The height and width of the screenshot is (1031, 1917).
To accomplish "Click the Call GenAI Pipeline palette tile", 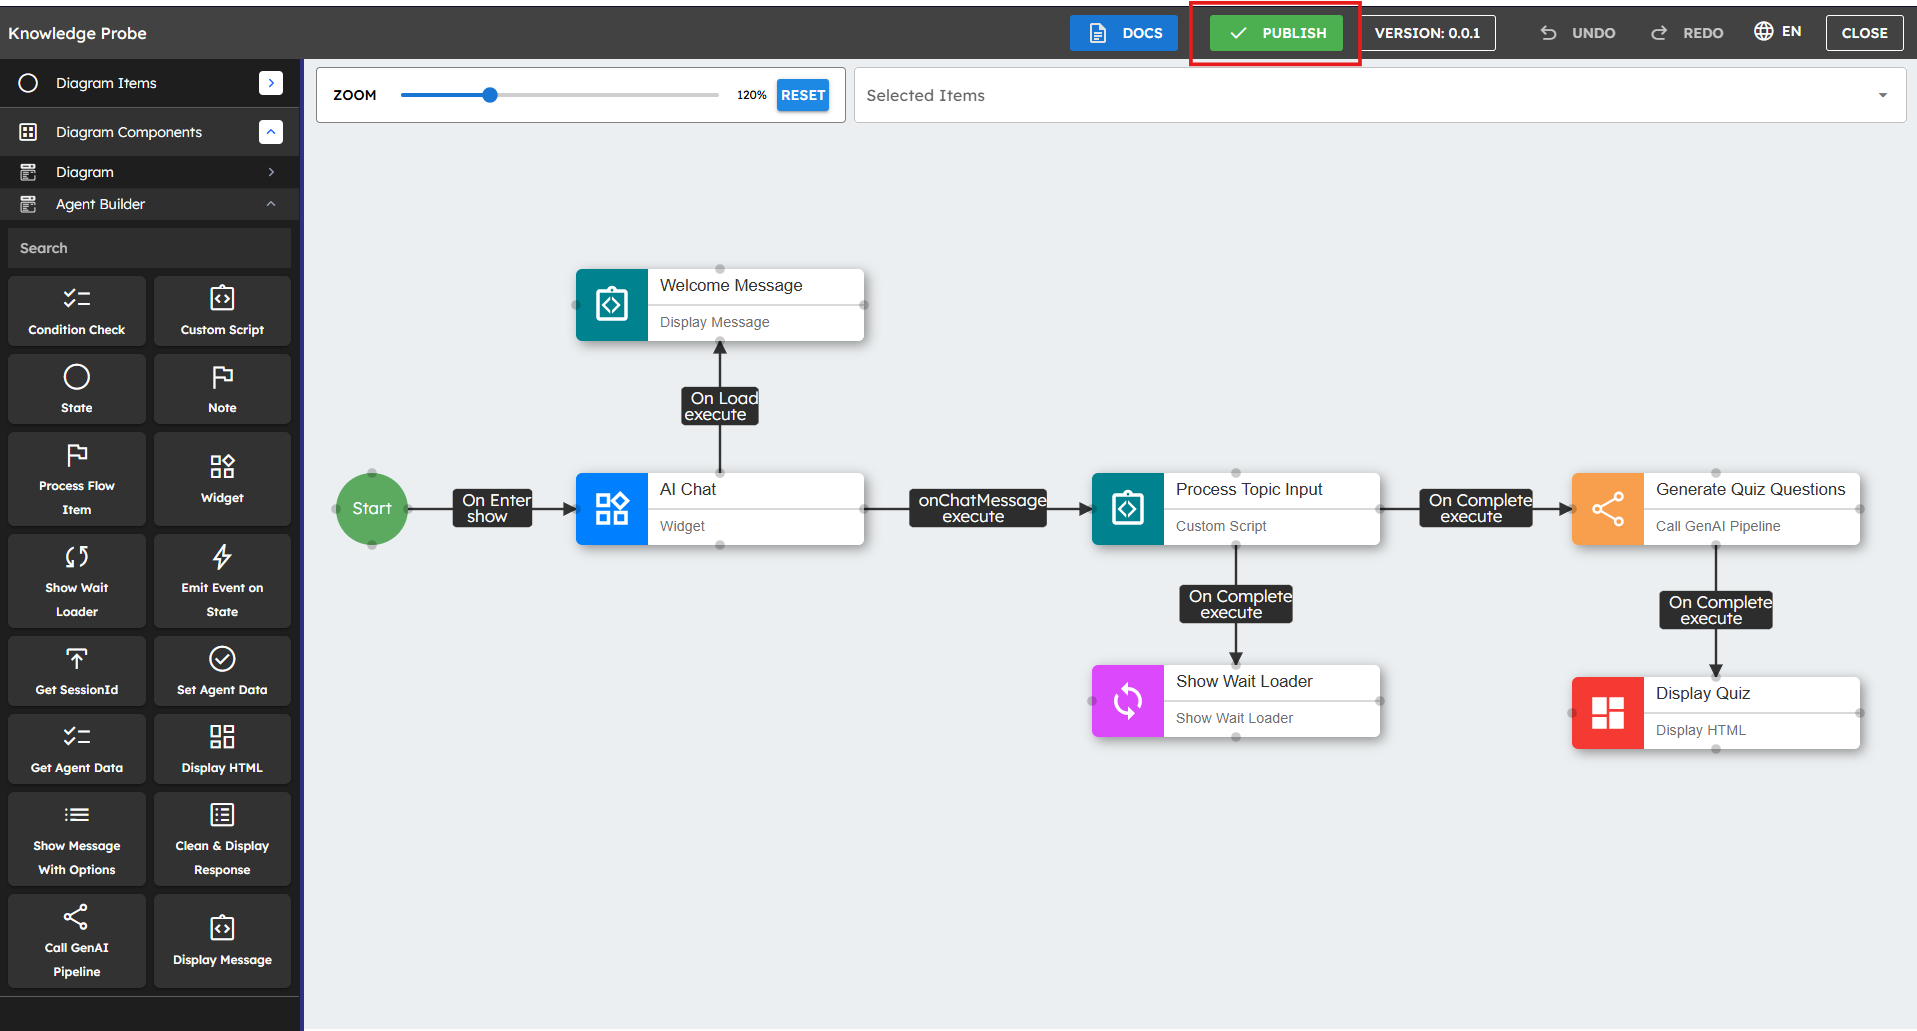I will [77, 941].
